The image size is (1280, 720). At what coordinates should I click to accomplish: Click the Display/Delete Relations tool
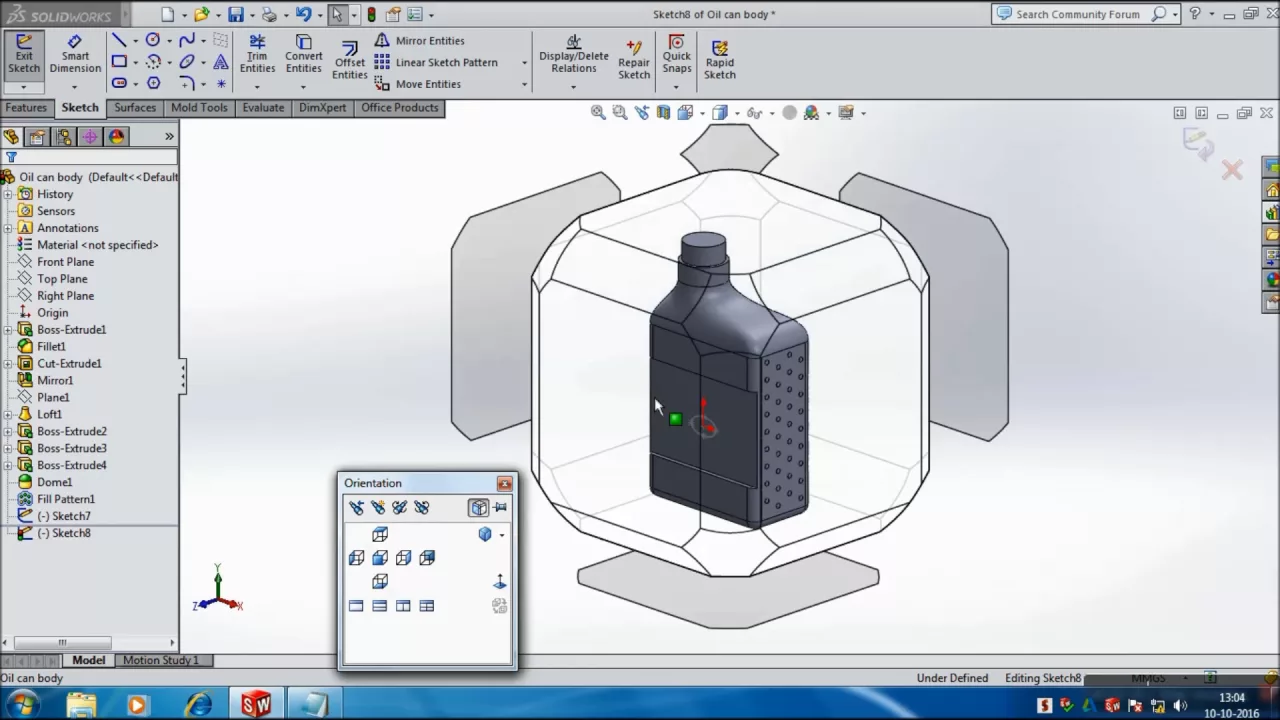click(x=573, y=54)
